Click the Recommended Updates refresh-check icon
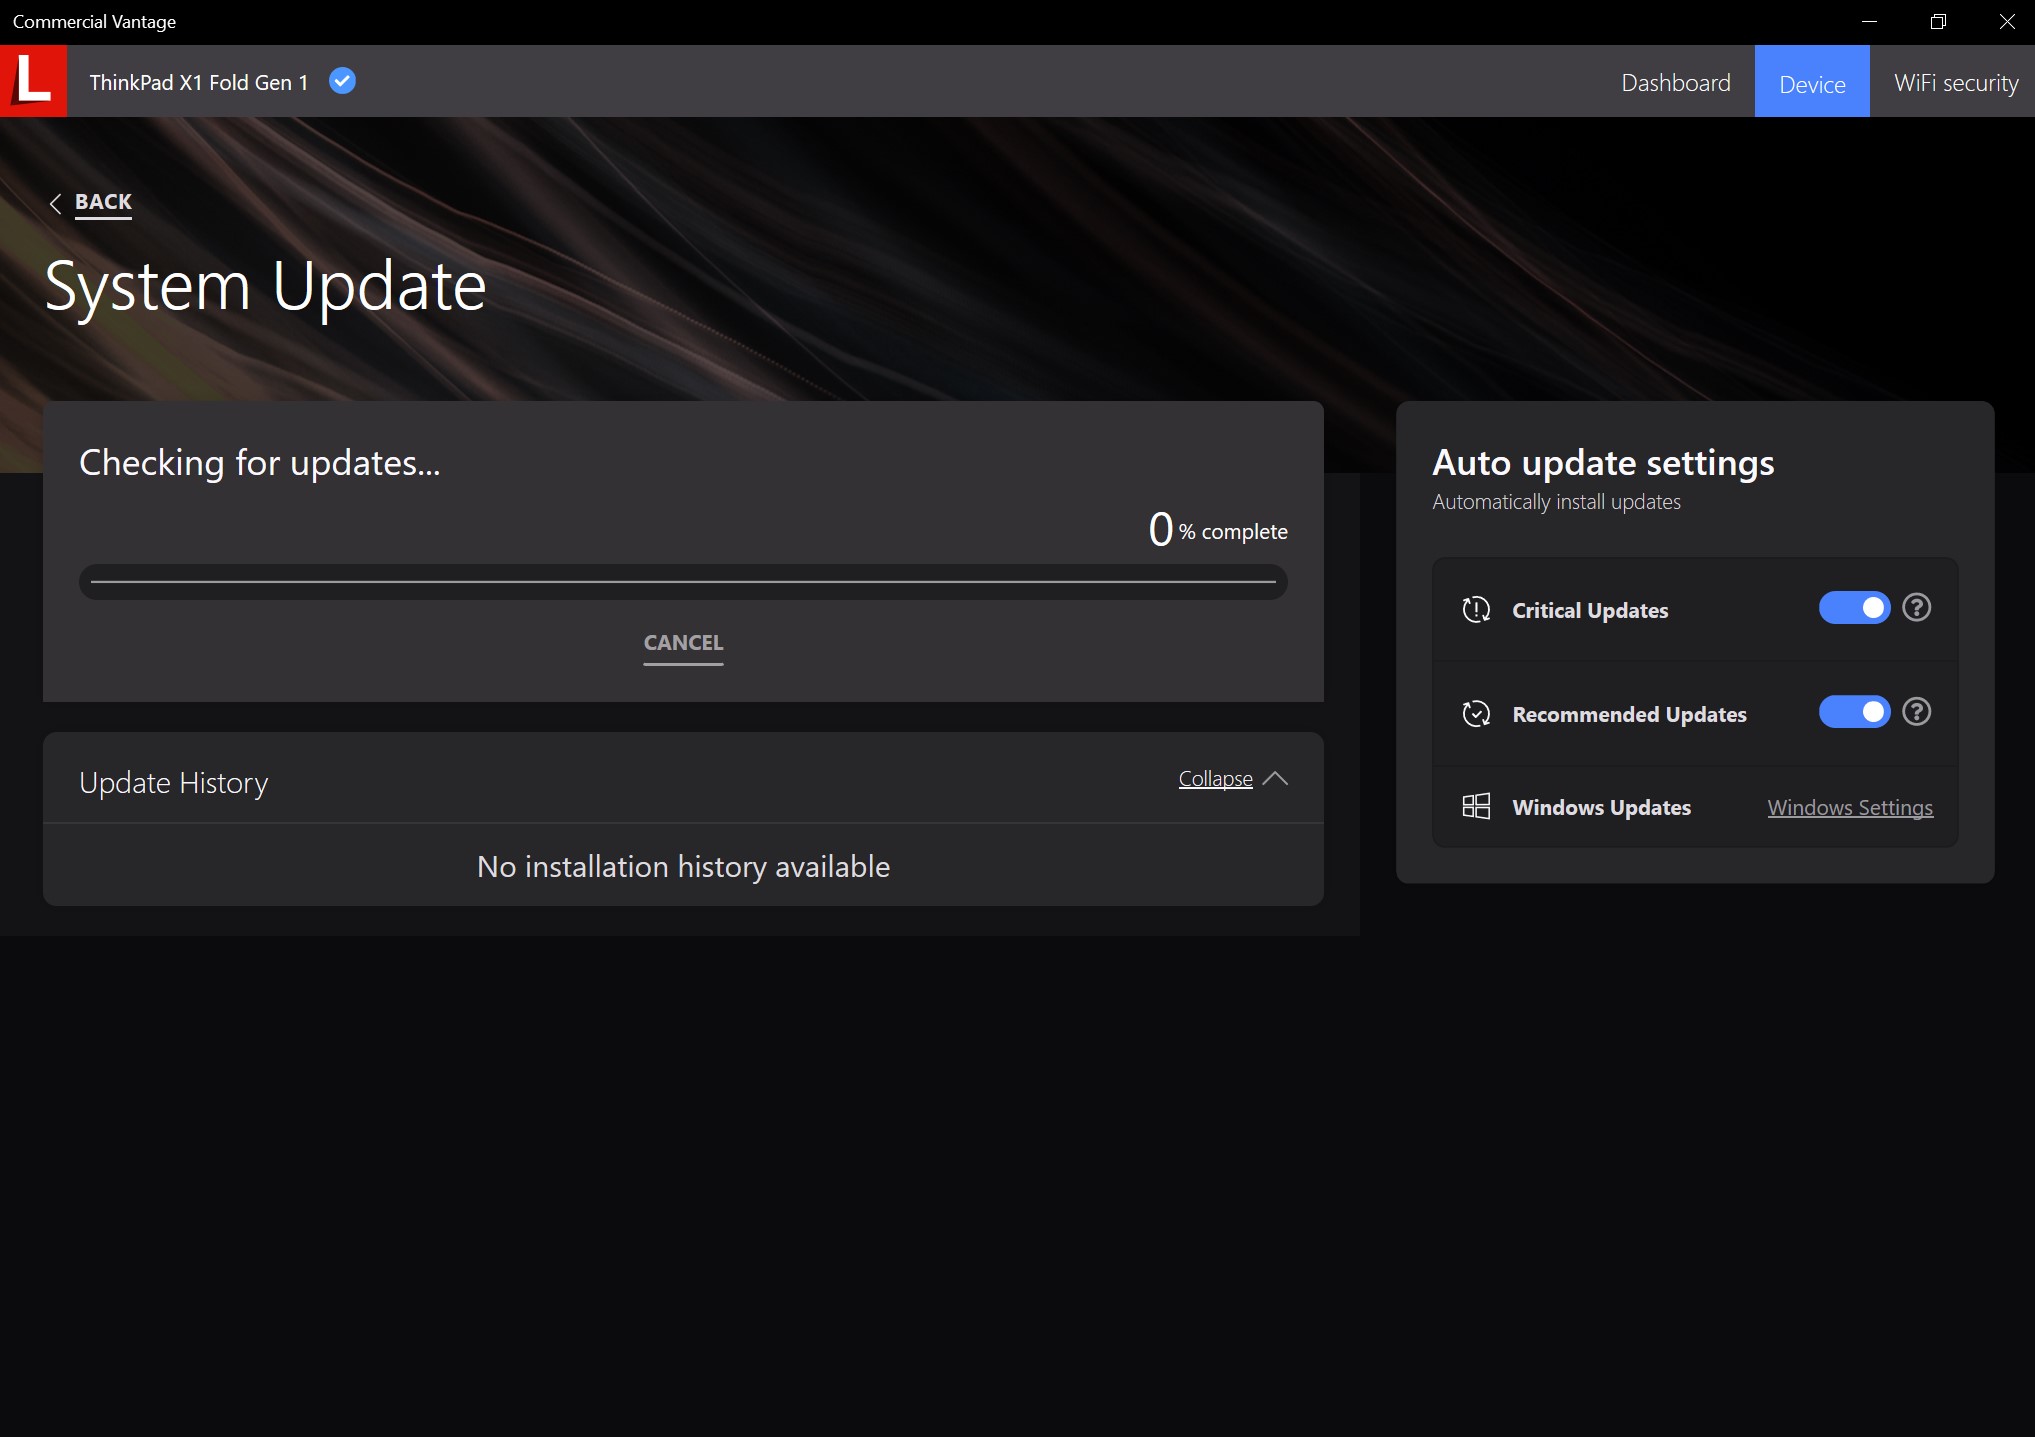2035x1437 pixels. point(1476,714)
